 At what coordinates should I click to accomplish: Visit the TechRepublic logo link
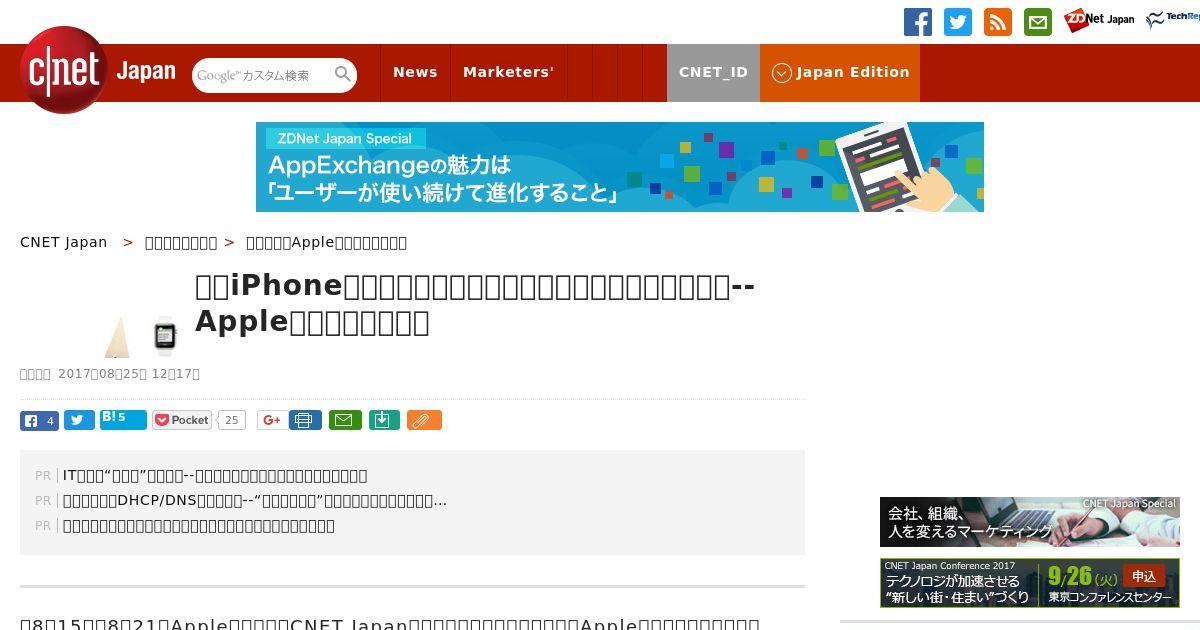1173,19
